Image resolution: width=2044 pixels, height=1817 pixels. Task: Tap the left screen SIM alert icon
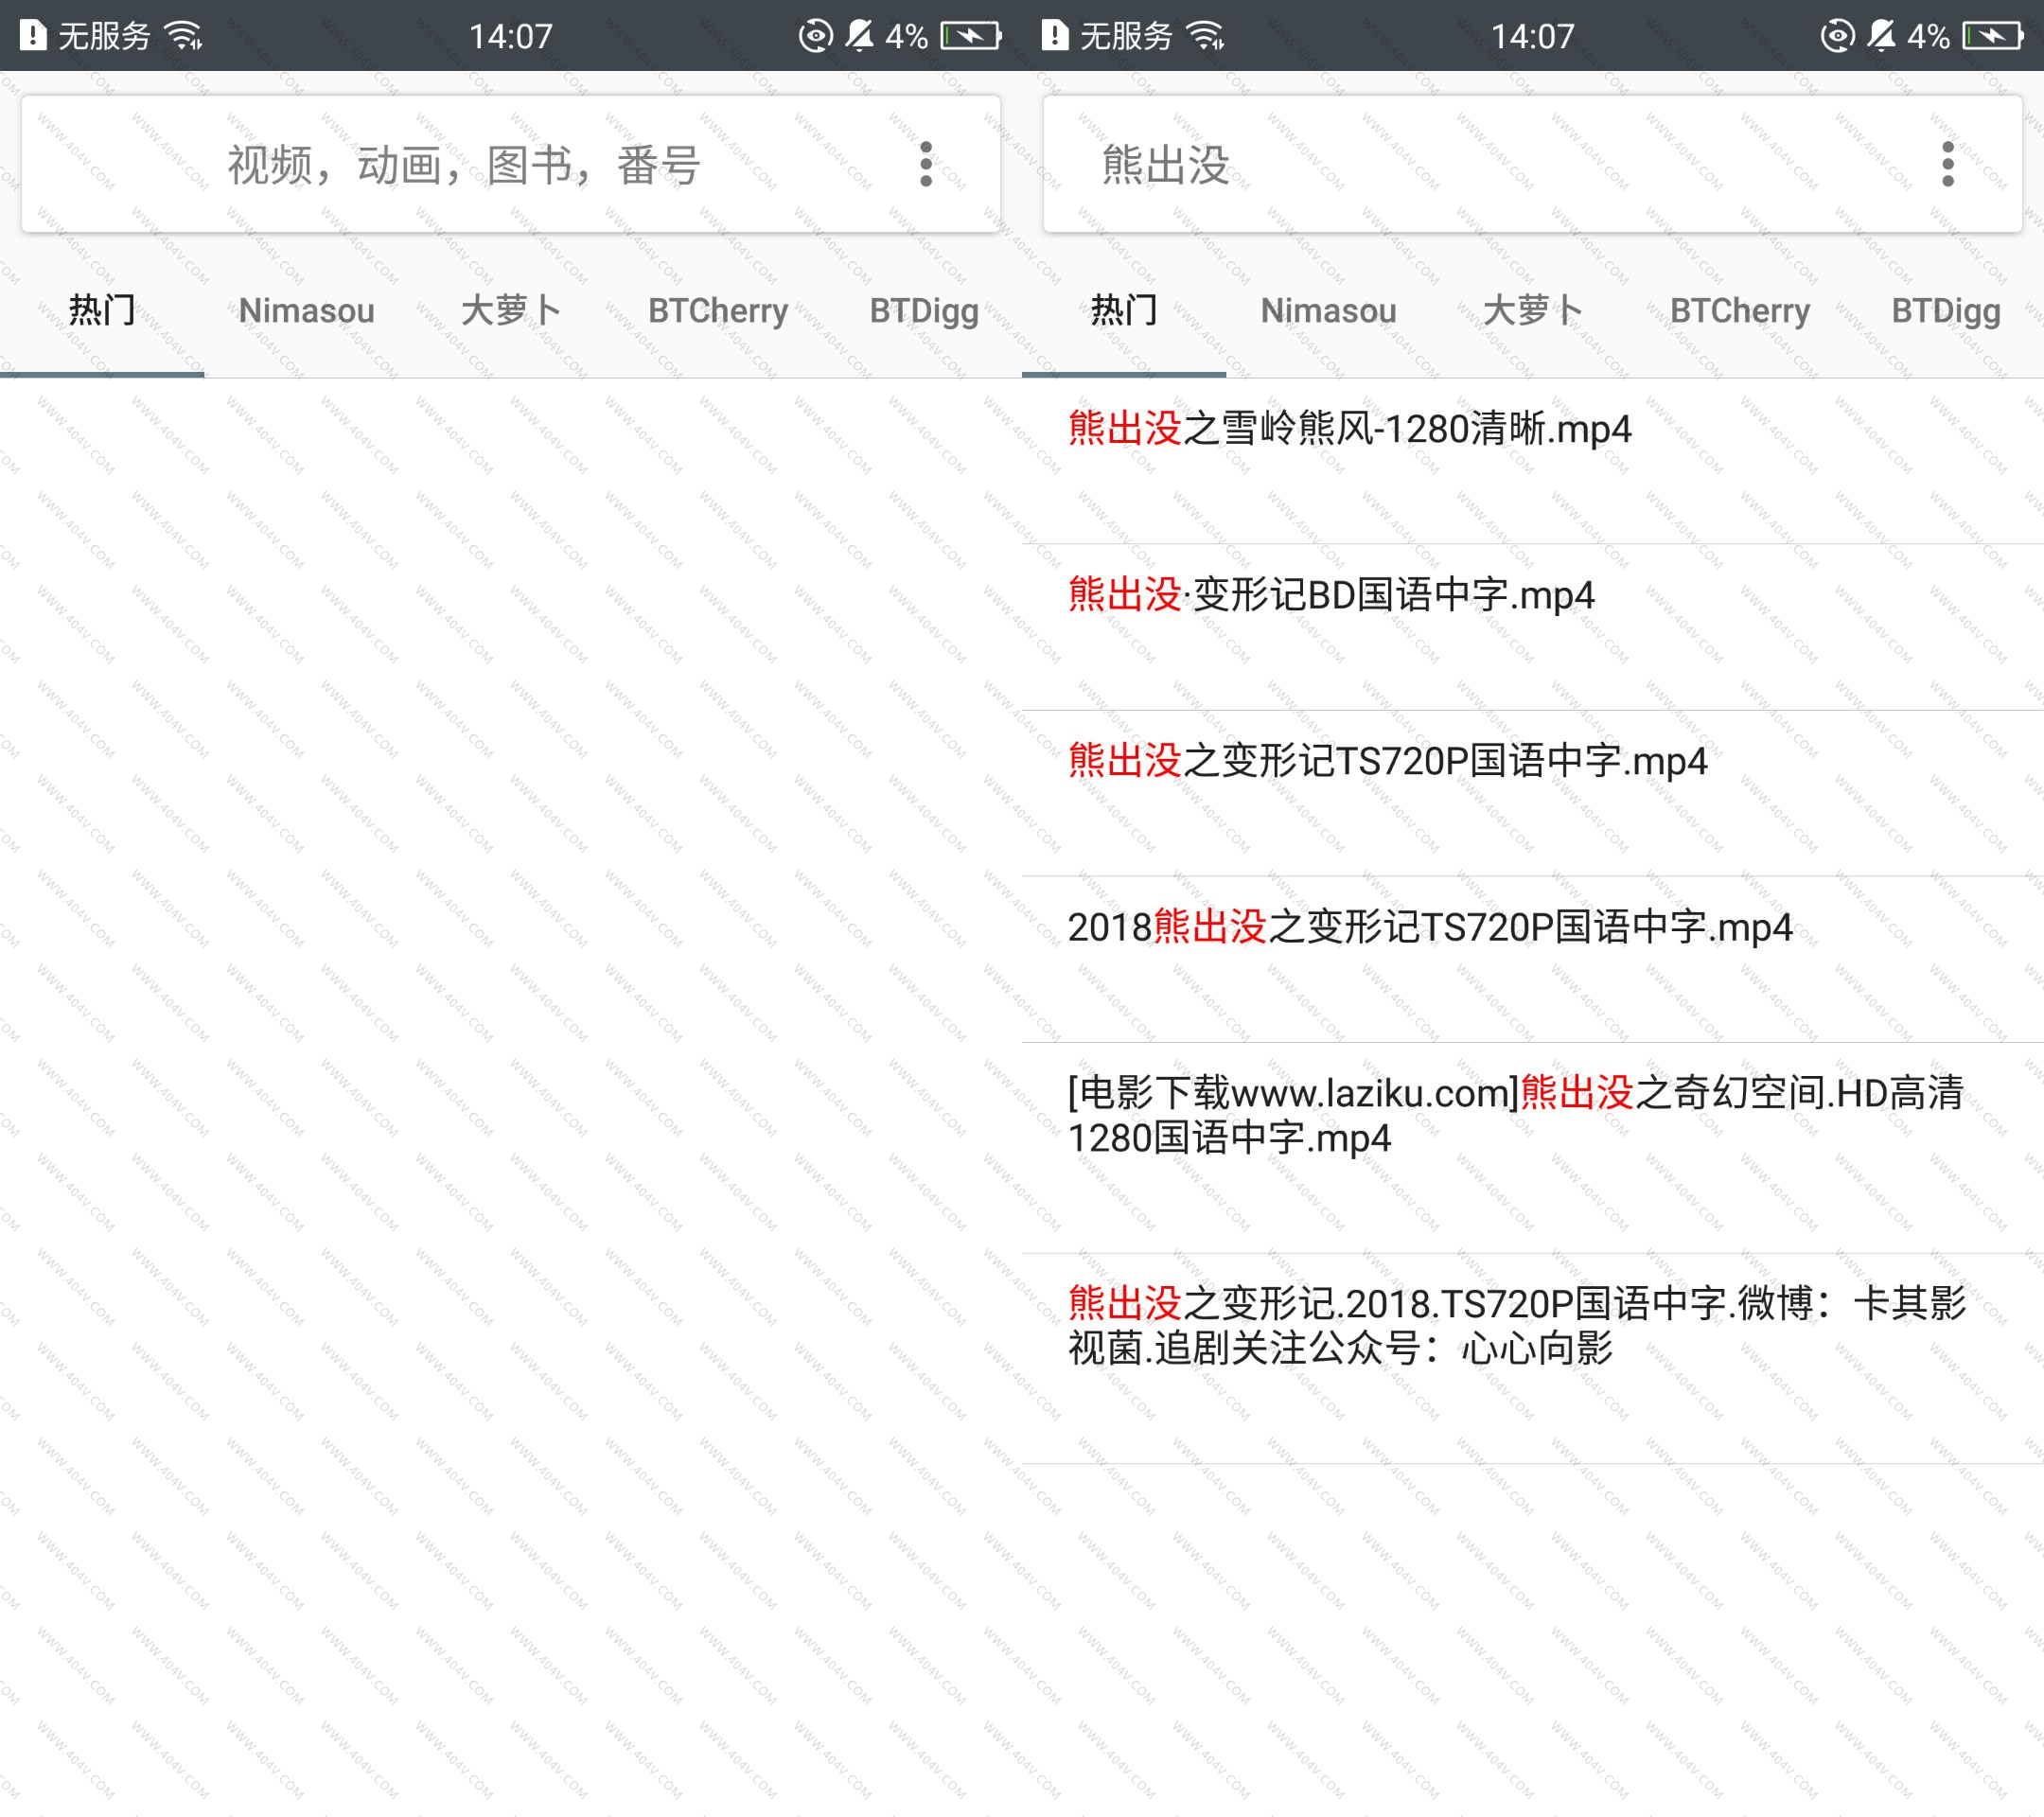pyautogui.click(x=33, y=36)
